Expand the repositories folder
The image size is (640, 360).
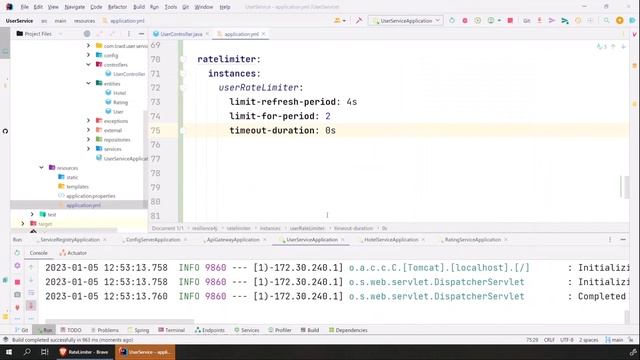89,140
